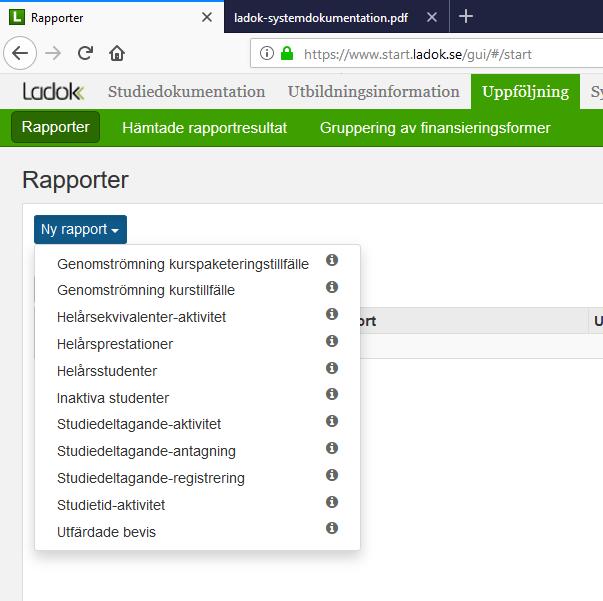Image resolution: width=603 pixels, height=601 pixels.
Task: Reload the page with refresh icon
Action: pyautogui.click(x=85, y=53)
